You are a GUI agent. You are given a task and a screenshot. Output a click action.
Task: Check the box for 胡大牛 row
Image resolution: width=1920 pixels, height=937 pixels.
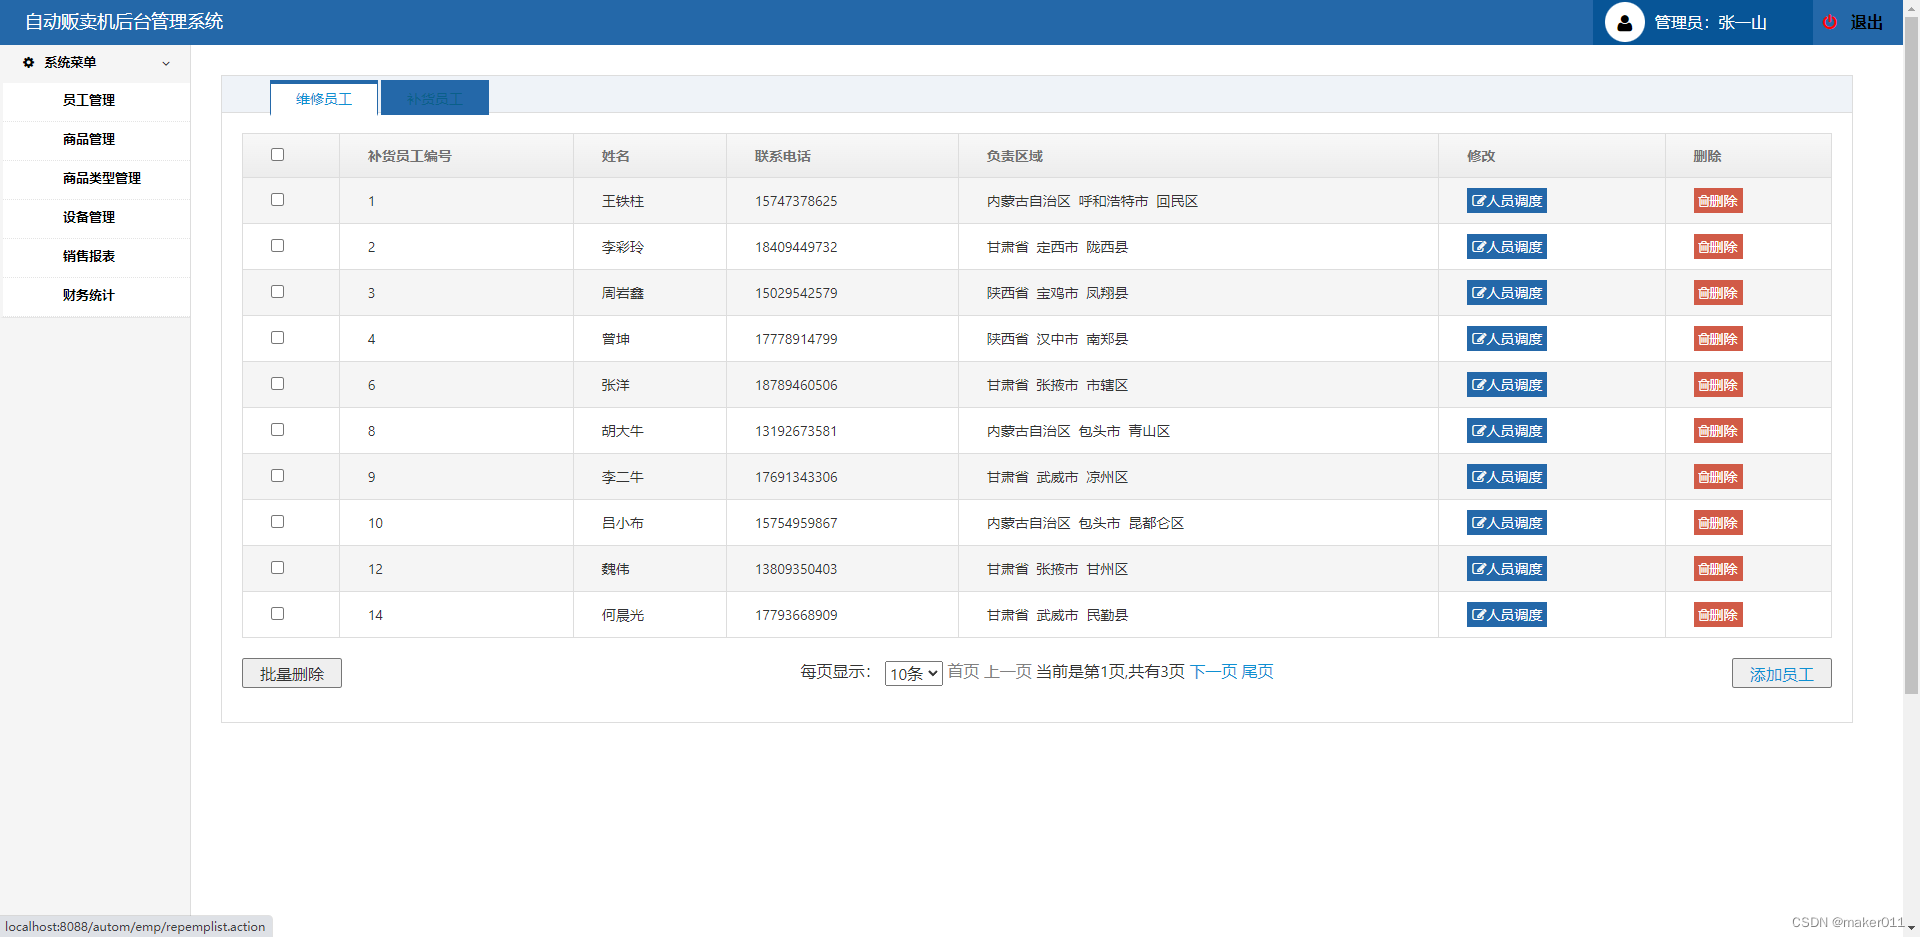[x=277, y=430]
